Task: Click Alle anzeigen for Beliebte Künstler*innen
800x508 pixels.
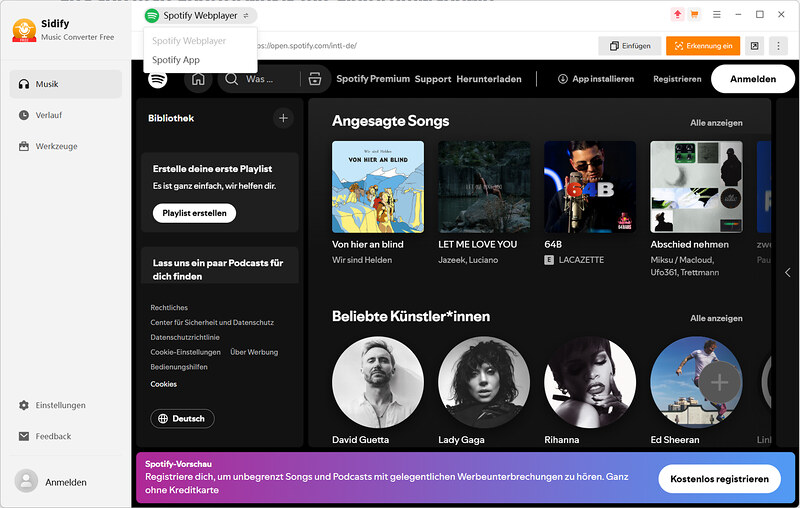Action: (716, 318)
